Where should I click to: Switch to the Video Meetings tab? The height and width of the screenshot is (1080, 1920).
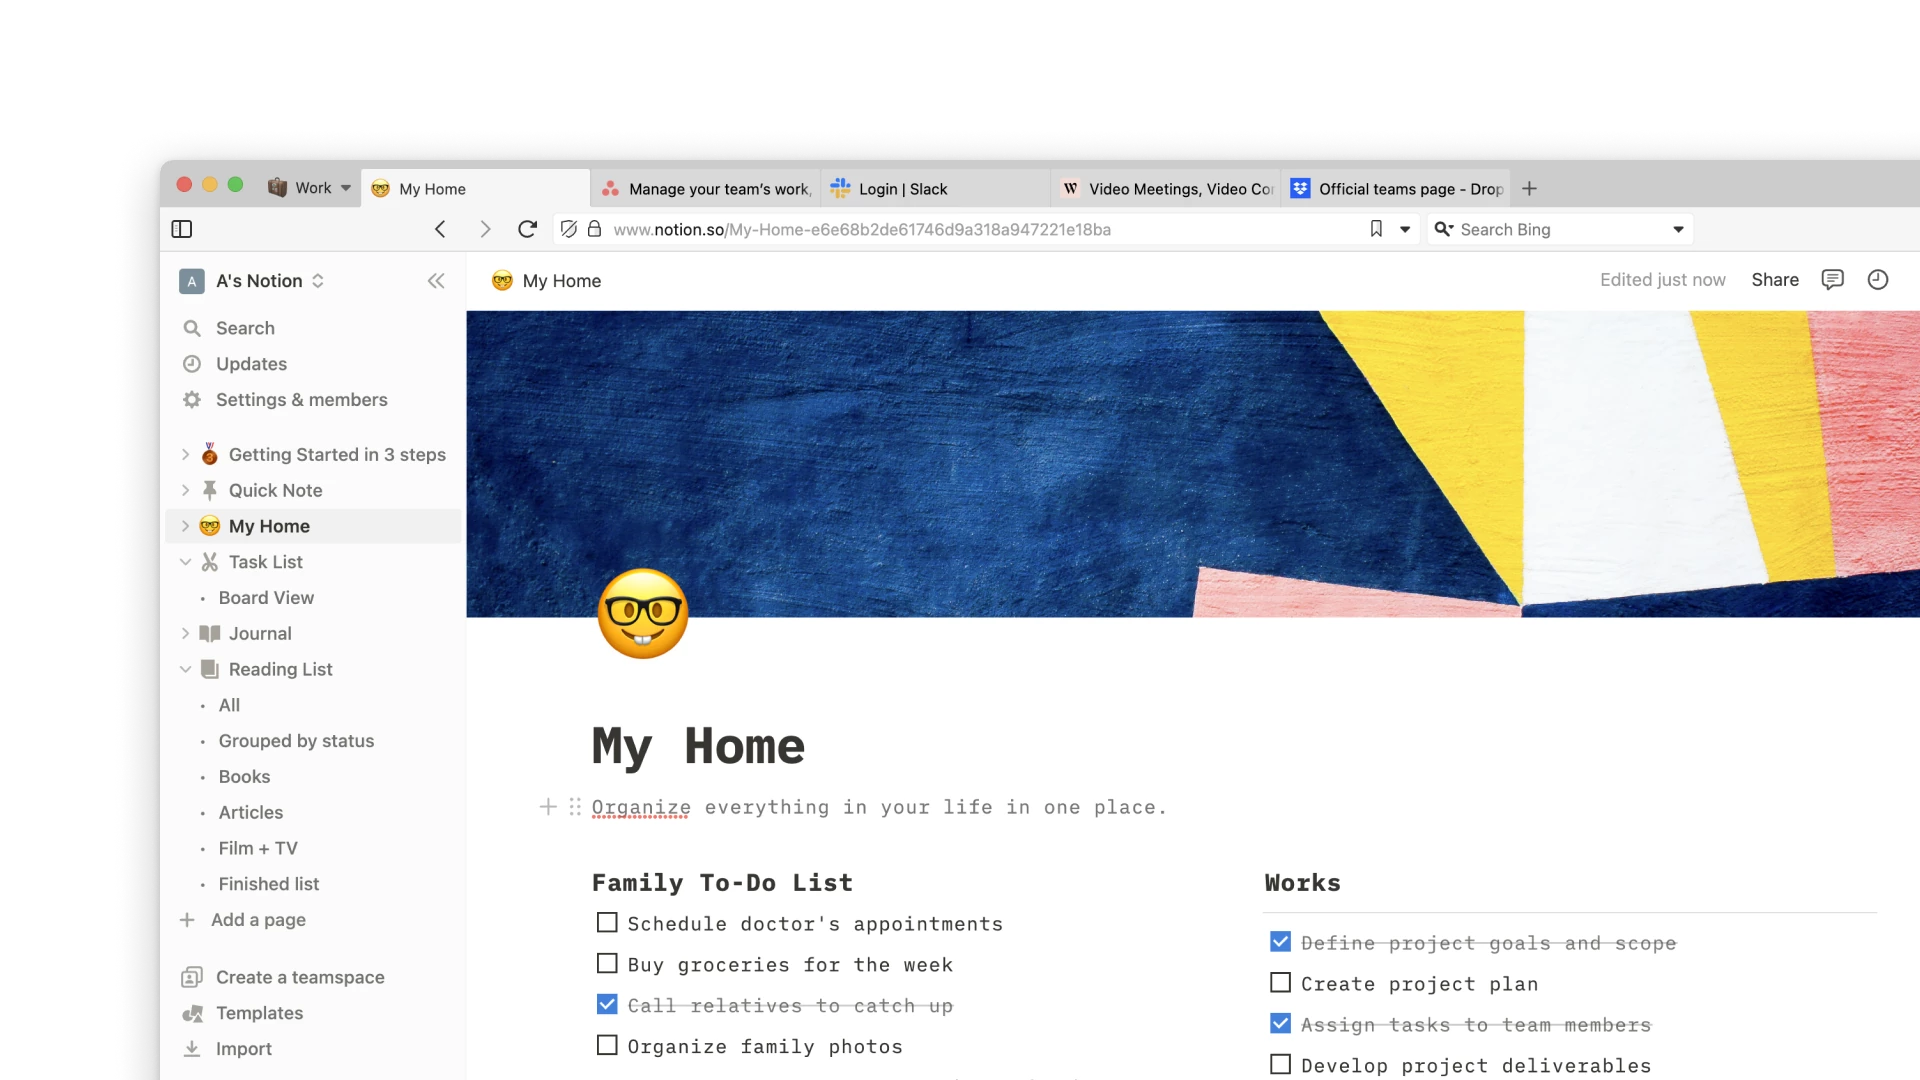[1166, 188]
